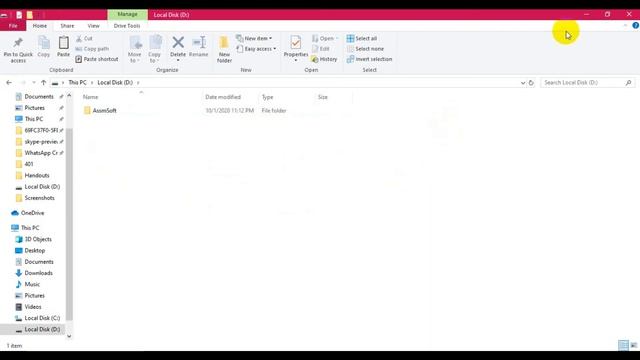640x360 pixels.
Task: Sort by Name column header
Action: point(91,97)
